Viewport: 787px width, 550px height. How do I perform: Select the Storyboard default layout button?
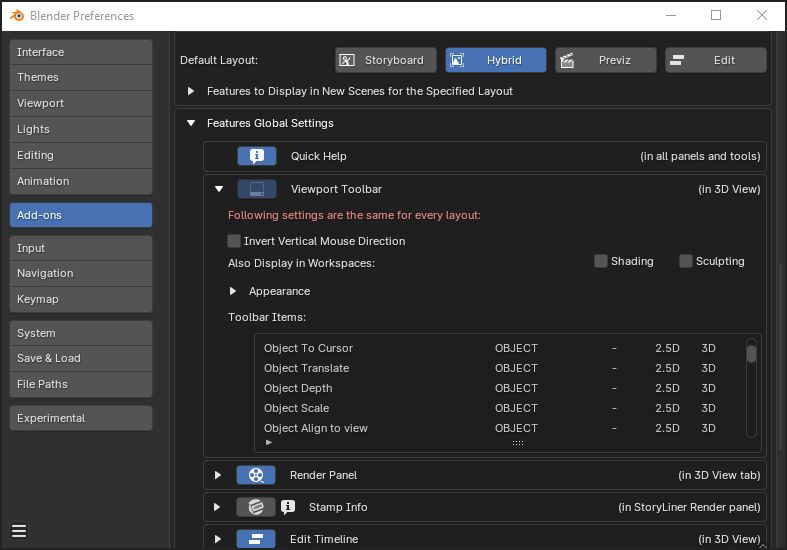point(386,60)
